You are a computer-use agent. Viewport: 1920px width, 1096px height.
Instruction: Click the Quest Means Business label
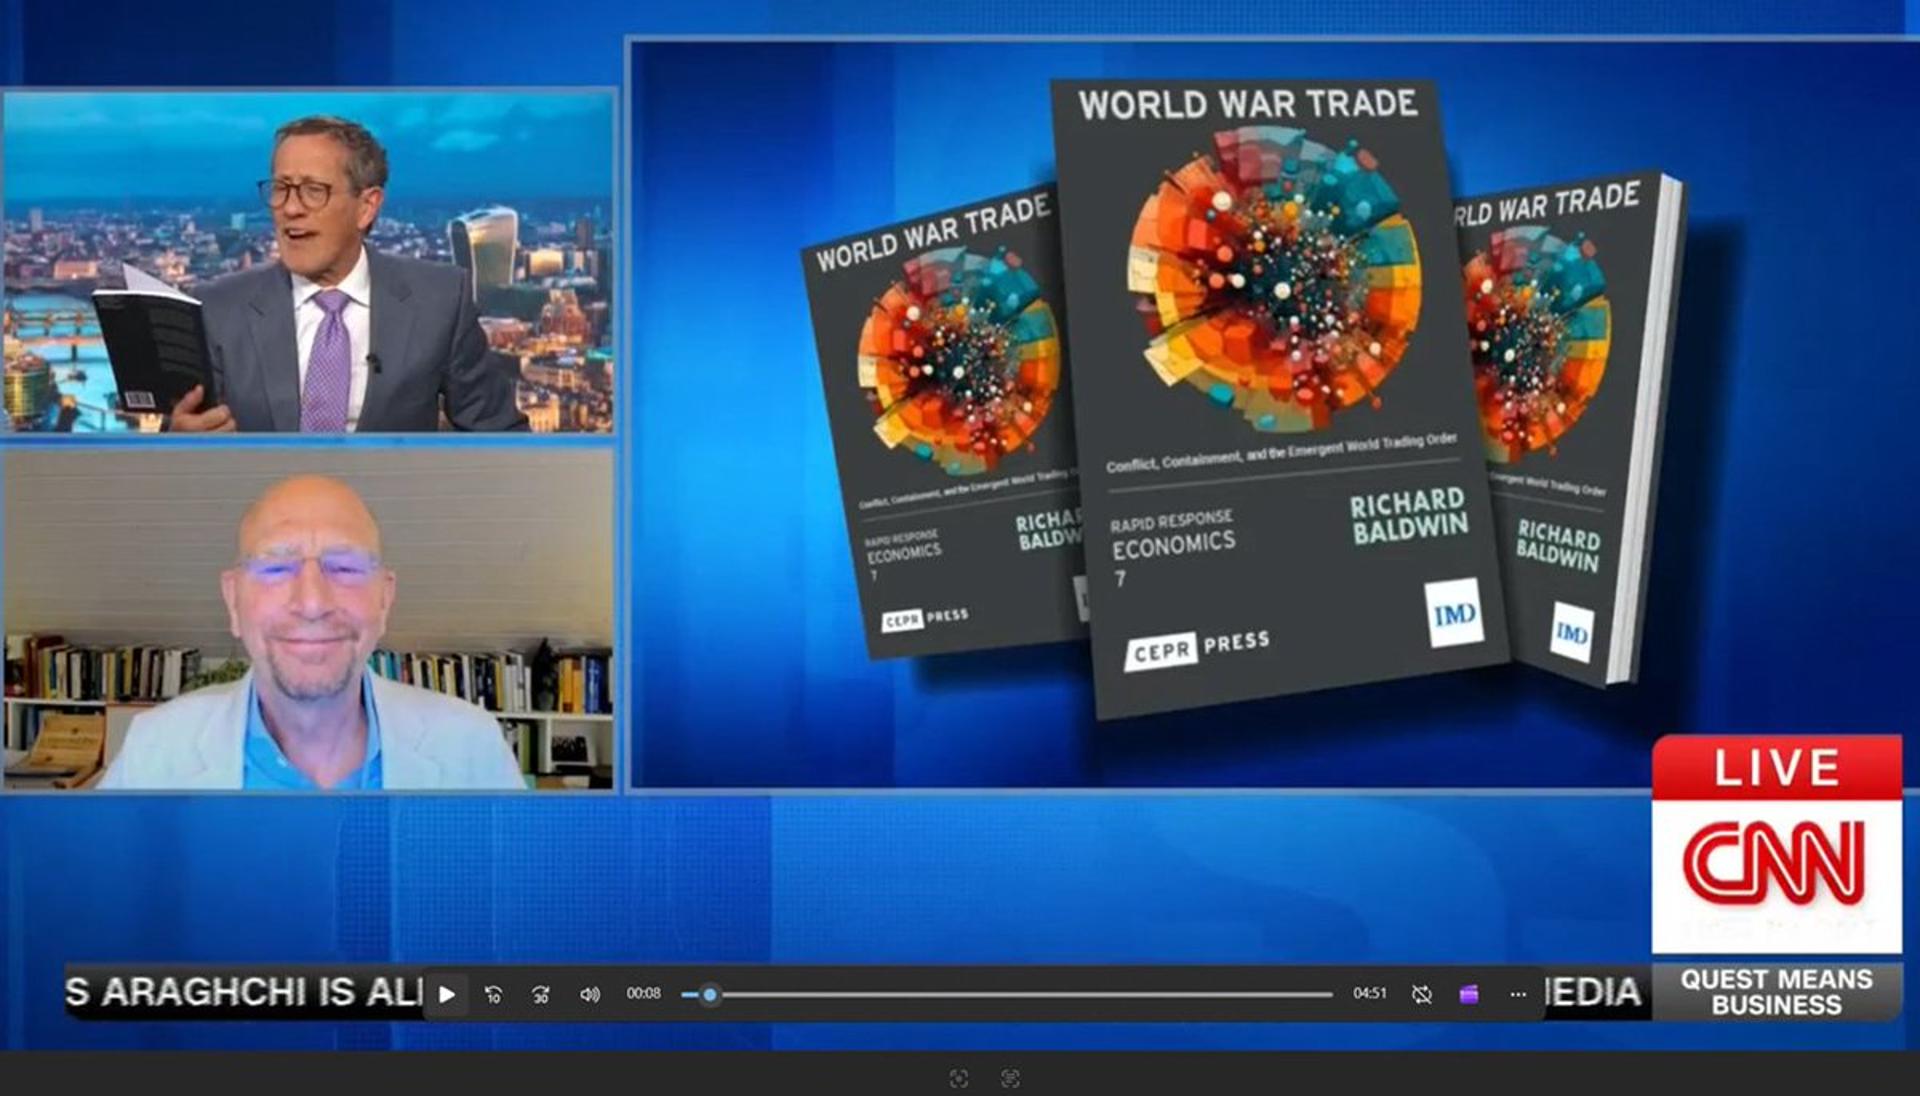click(1776, 992)
